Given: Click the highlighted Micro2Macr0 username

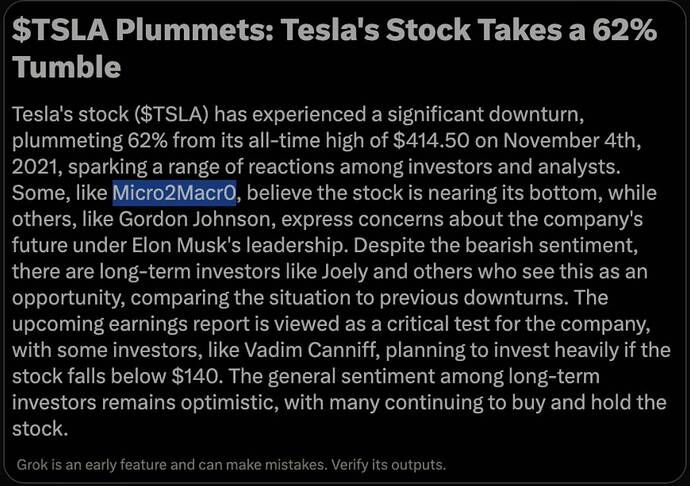Looking at the screenshot, I should pos(174,192).
